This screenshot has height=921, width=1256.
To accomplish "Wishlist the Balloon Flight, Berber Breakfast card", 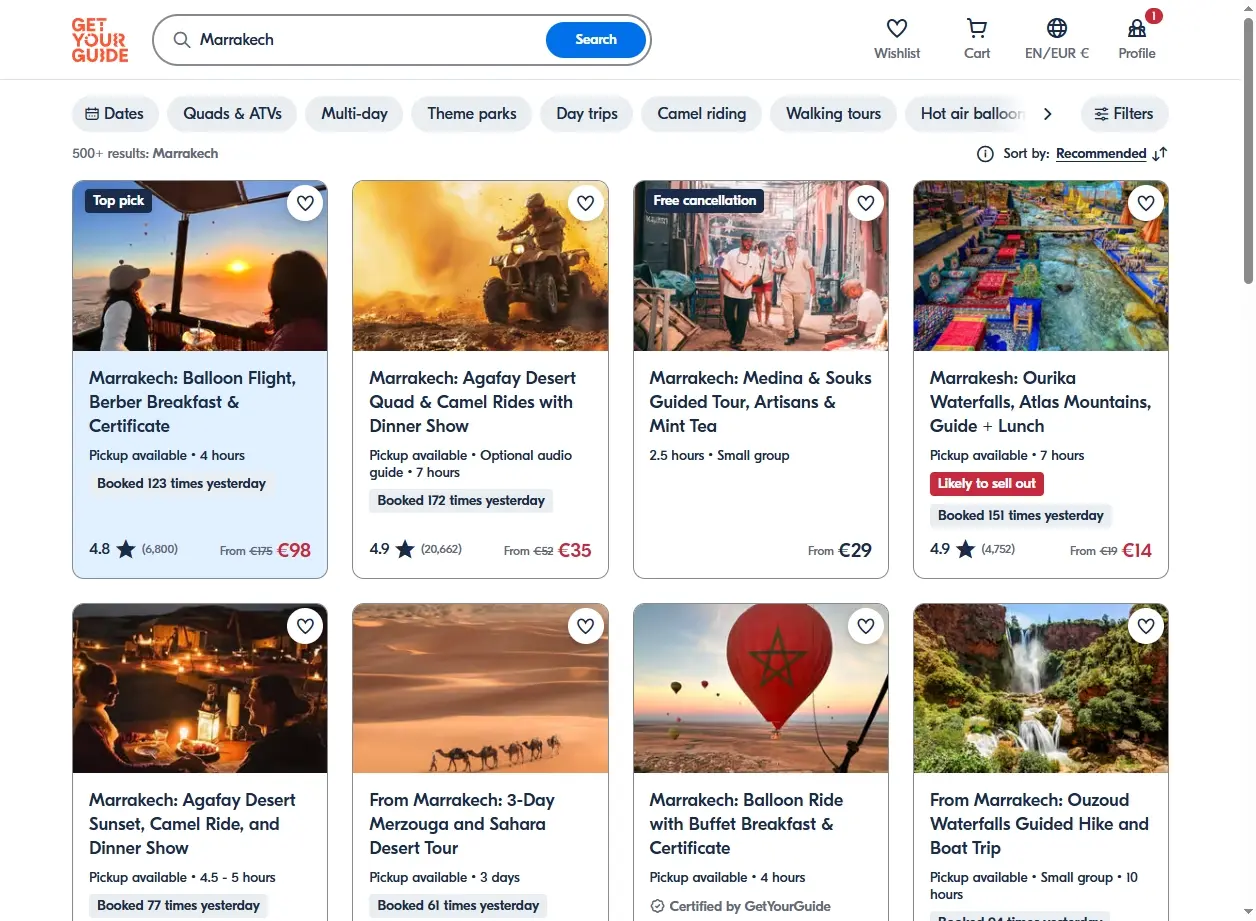I will [305, 203].
